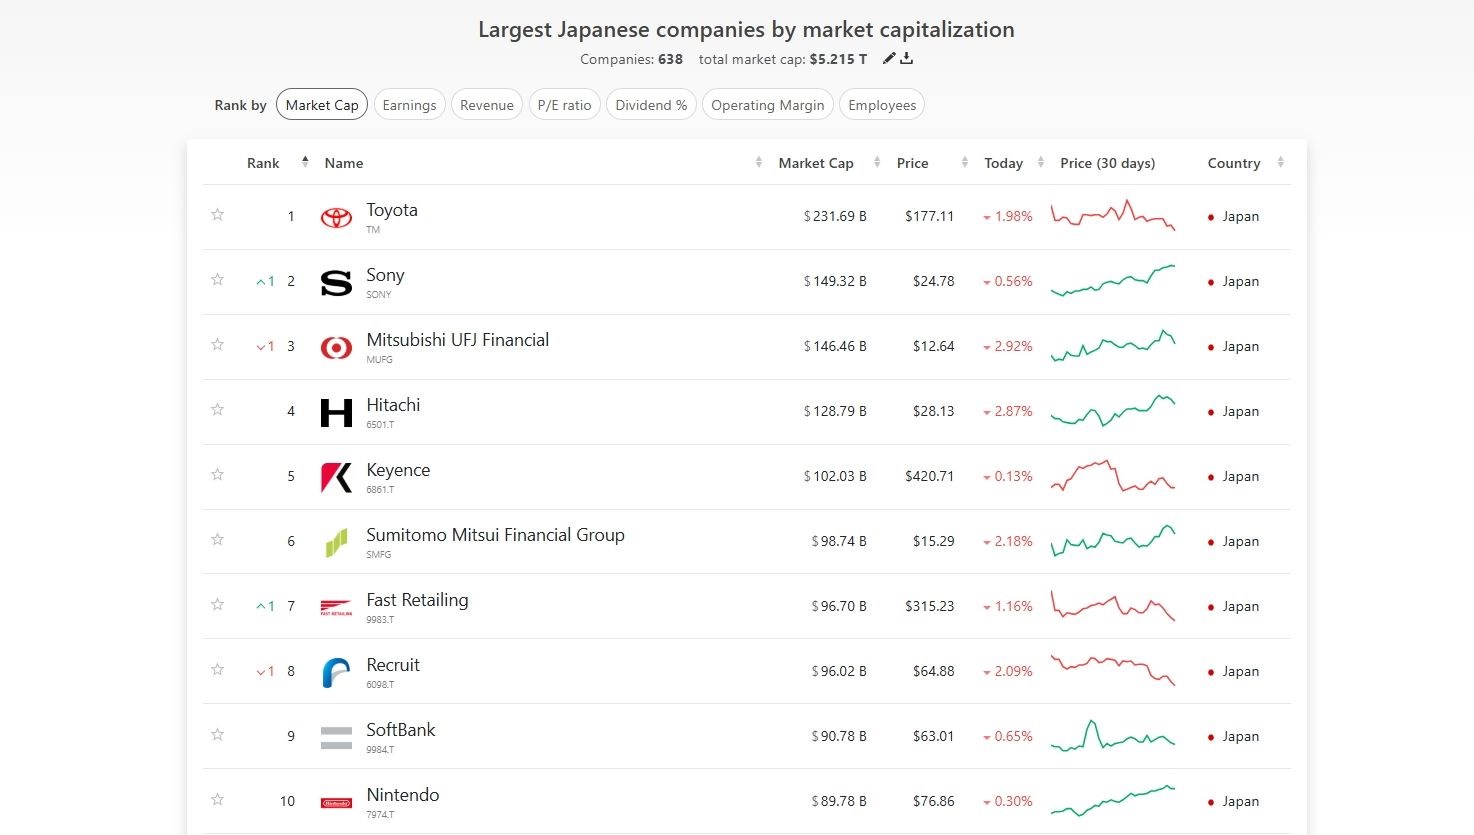The width and height of the screenshot is (1474, 835).
Task: Click SoftBank's 30-day price sparkline
Action: [x=1112, y=735]
